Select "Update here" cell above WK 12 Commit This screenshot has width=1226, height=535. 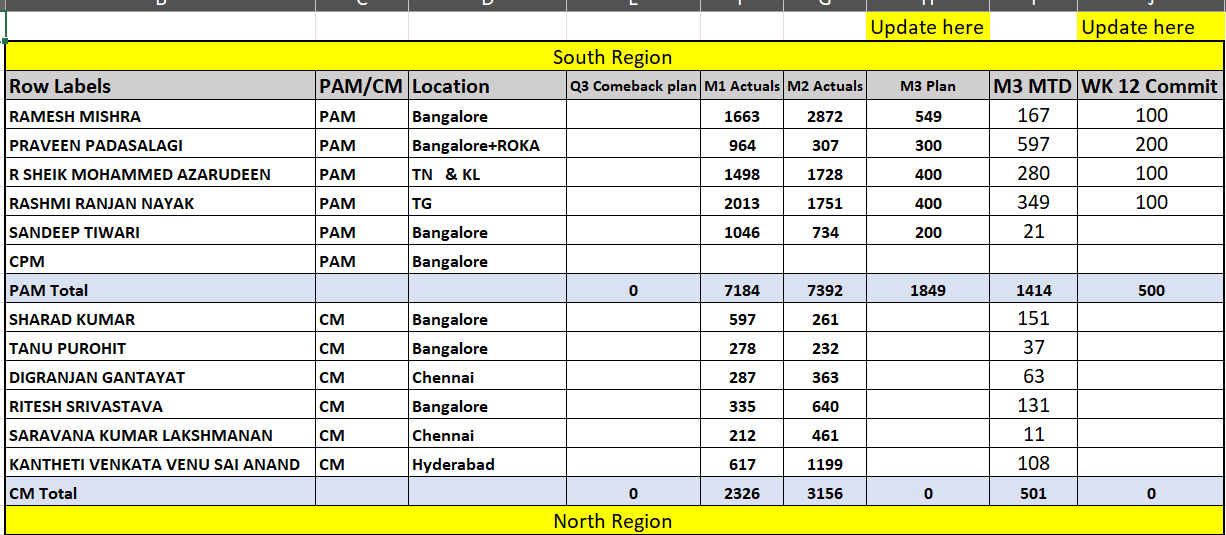point(1138,28)
